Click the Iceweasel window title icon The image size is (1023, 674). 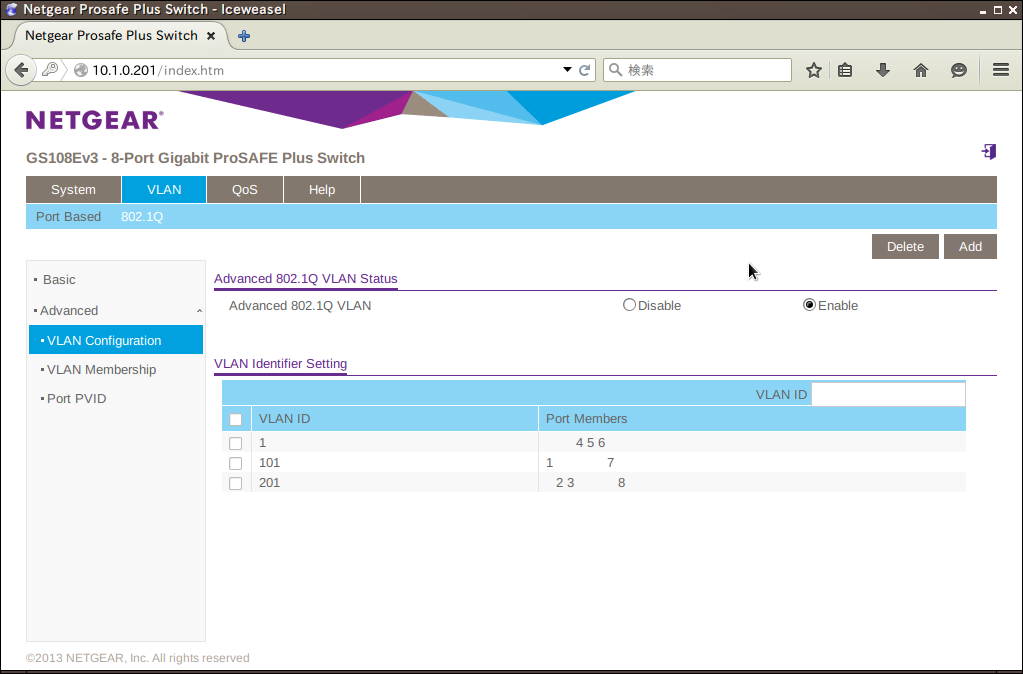[x=11, y=9]
